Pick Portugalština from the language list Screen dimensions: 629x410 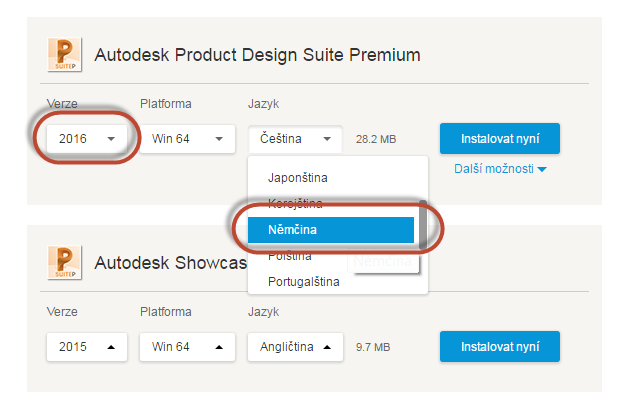click(304, 282)
